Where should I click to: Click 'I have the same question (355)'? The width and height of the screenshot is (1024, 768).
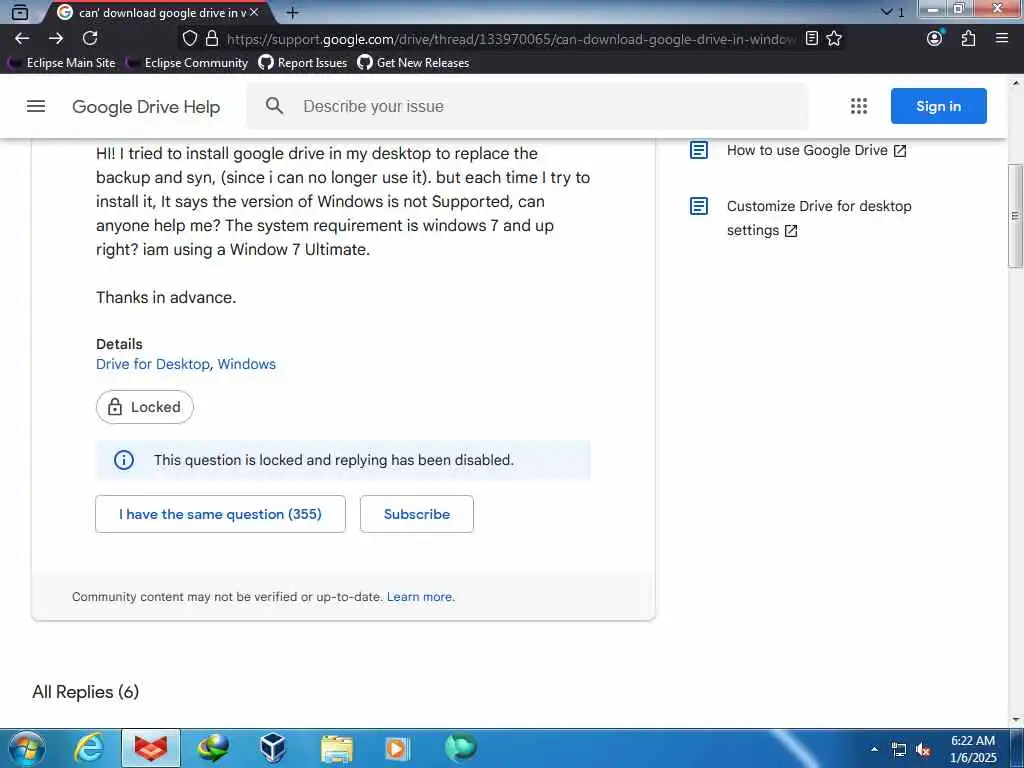(x=220, y=514)
